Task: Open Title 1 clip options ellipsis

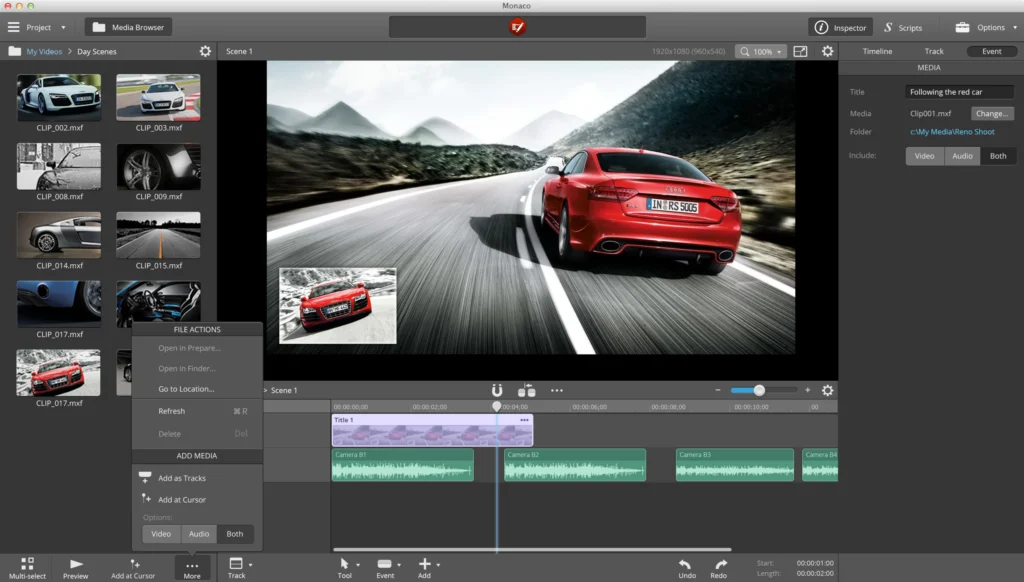Action: 524,420
